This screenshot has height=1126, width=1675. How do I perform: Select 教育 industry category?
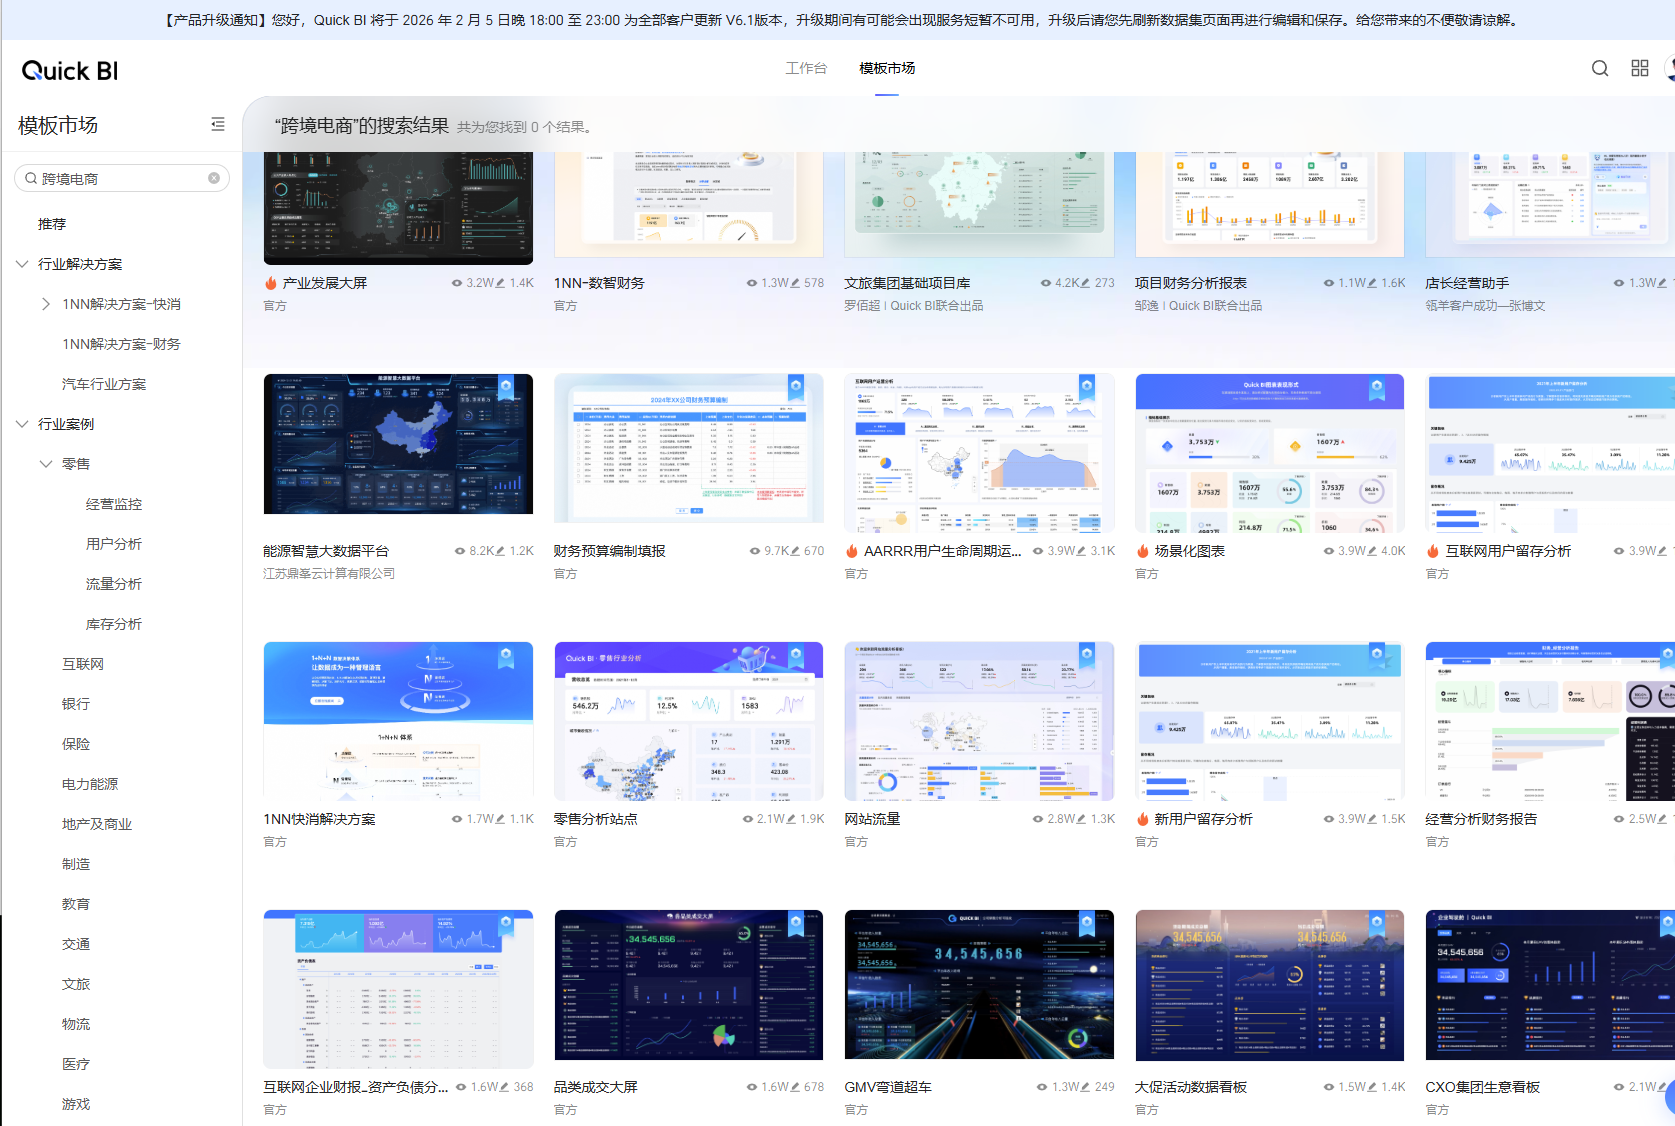(x=76, y=904)
